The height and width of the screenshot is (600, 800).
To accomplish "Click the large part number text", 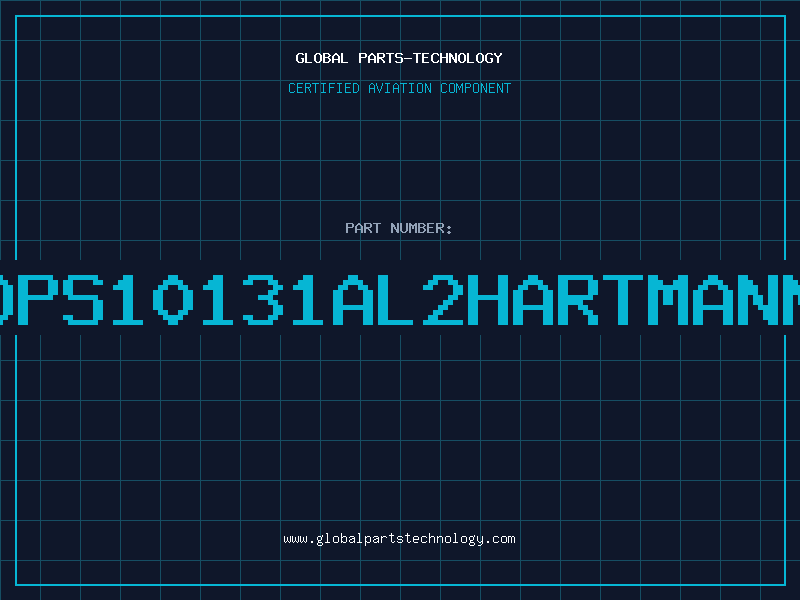I will pos(400,299).
